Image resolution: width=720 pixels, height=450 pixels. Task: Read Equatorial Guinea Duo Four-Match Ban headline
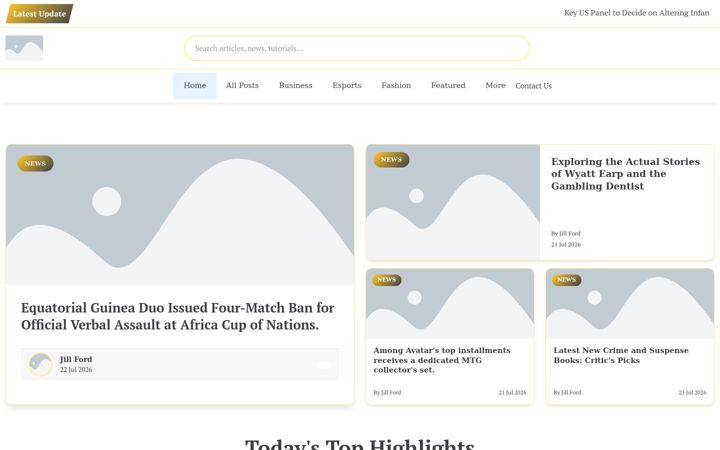pyautogui.click(x=178, y=316)
